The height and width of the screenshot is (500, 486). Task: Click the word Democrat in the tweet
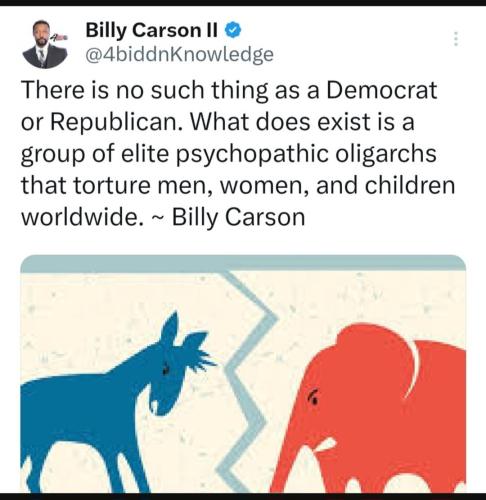pyautogui.click(x=381, y=90)
